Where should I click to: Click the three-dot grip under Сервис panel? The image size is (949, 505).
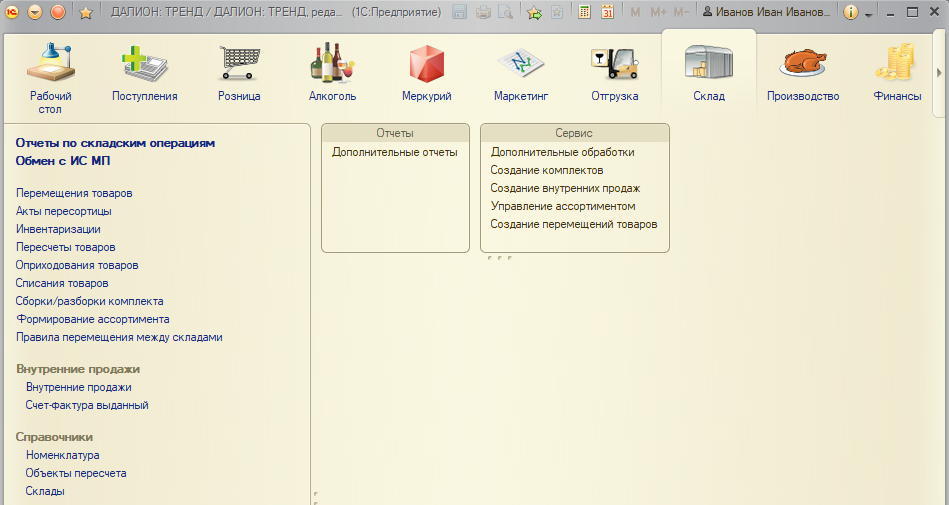(500, 258)
